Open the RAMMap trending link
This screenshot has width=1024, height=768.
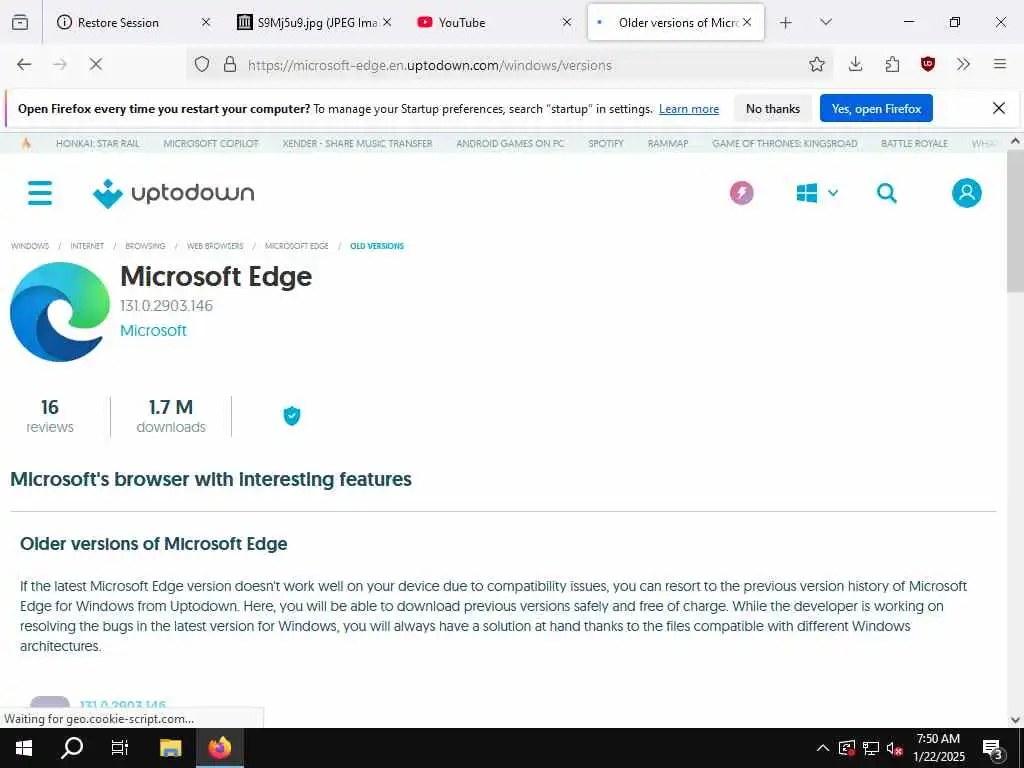coord(667,144)
